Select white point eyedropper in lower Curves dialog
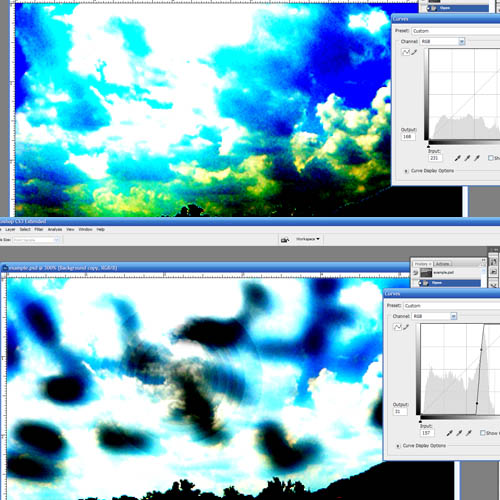The height and width of the screenshot is (500, 500). tap(469, 433)
